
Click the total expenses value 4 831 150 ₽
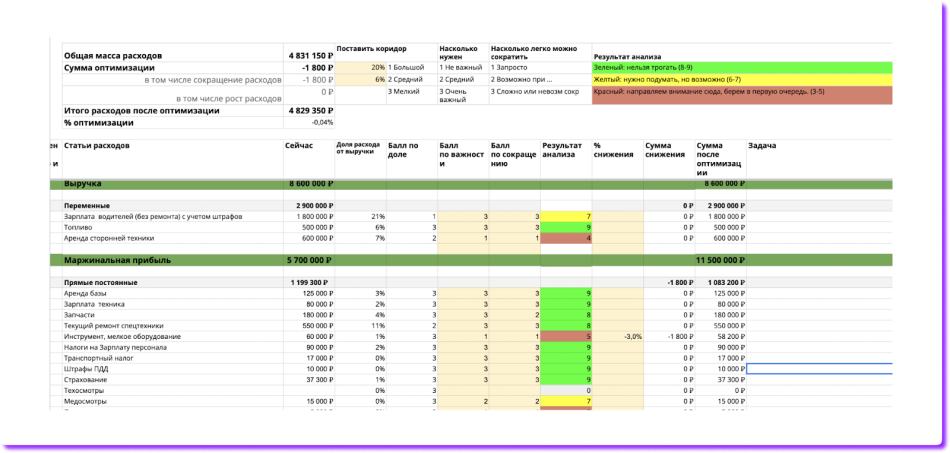pyautogui.click(x=308, y=56)
